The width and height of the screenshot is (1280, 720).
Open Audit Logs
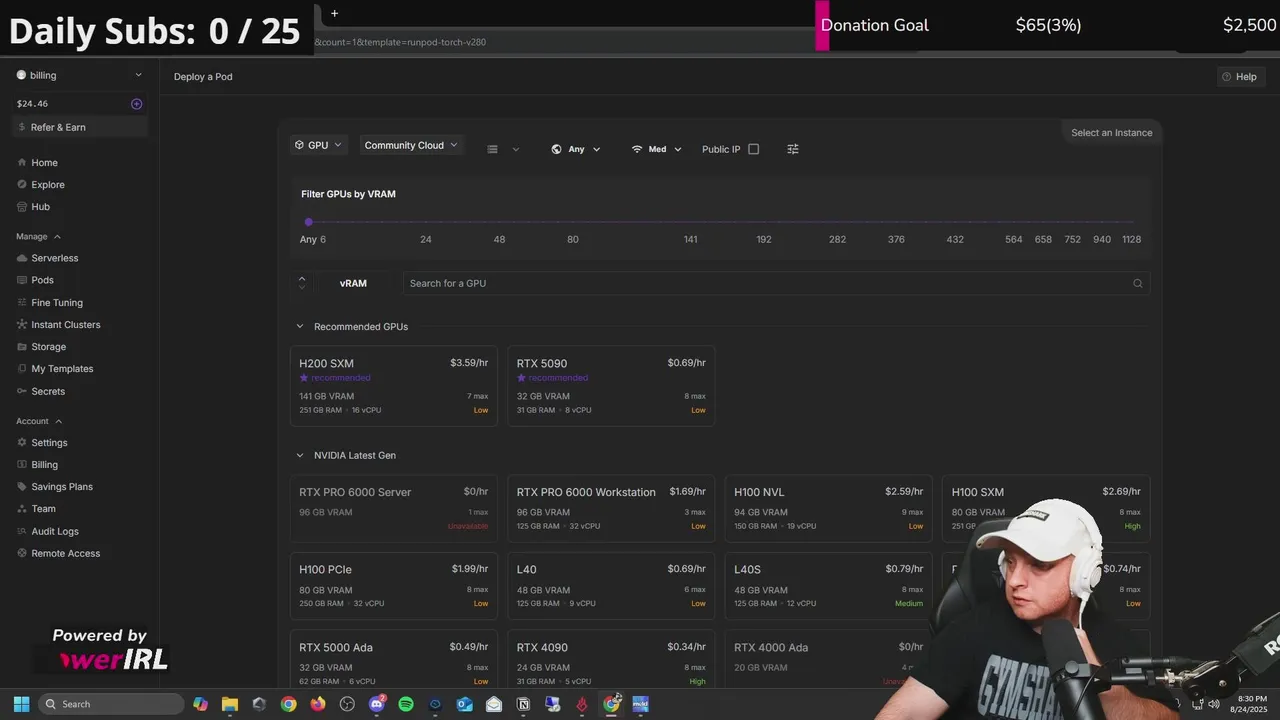tap(54, 532)
